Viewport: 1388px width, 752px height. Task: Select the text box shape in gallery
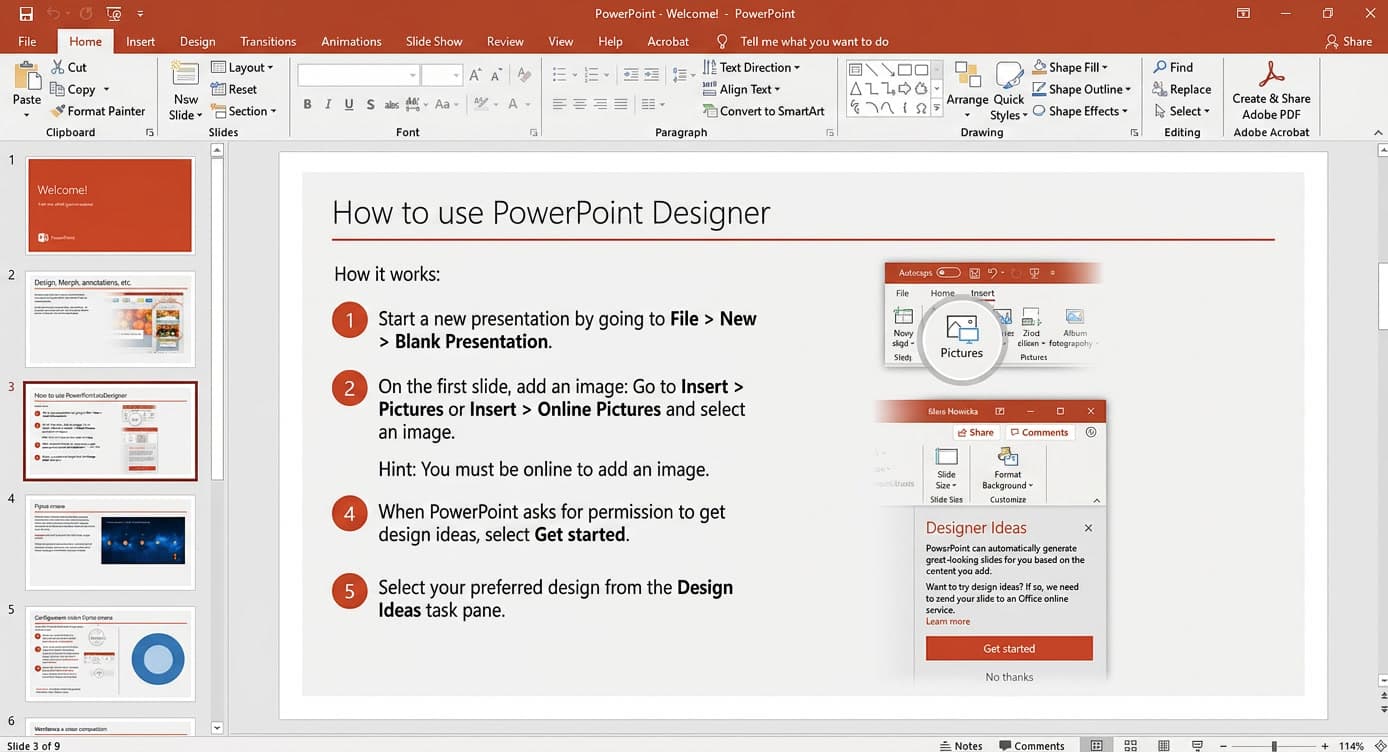coord(856,70)
